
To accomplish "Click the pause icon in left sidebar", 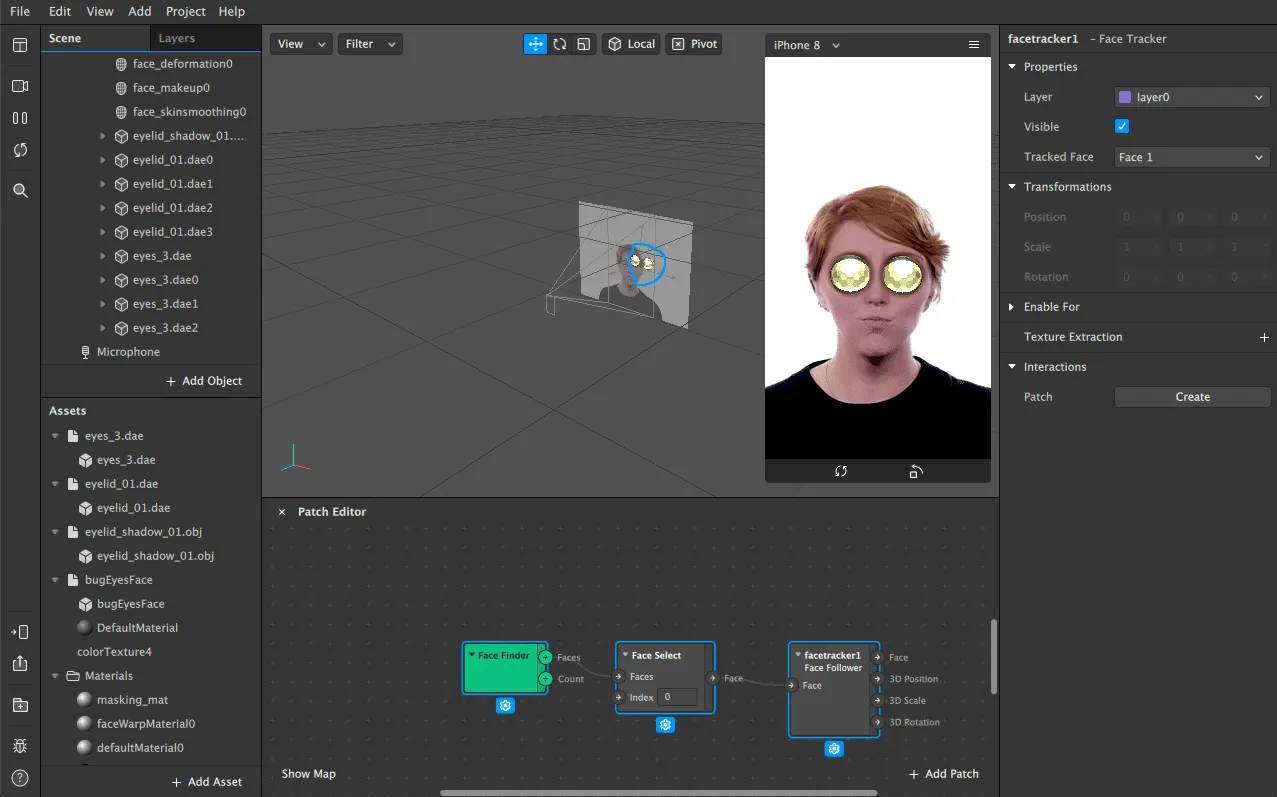I will [x=20, y=118].
